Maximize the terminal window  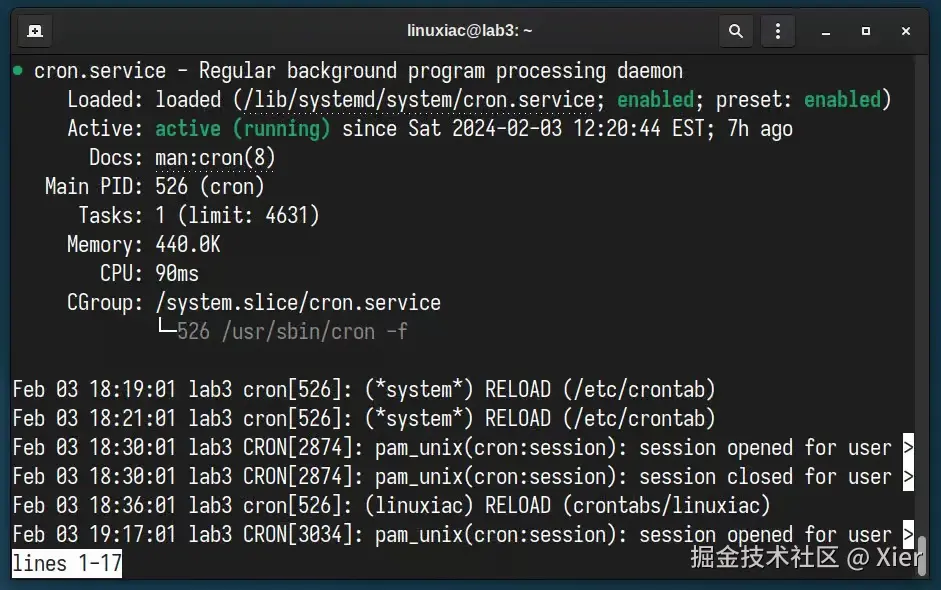[x=866, y=31]
